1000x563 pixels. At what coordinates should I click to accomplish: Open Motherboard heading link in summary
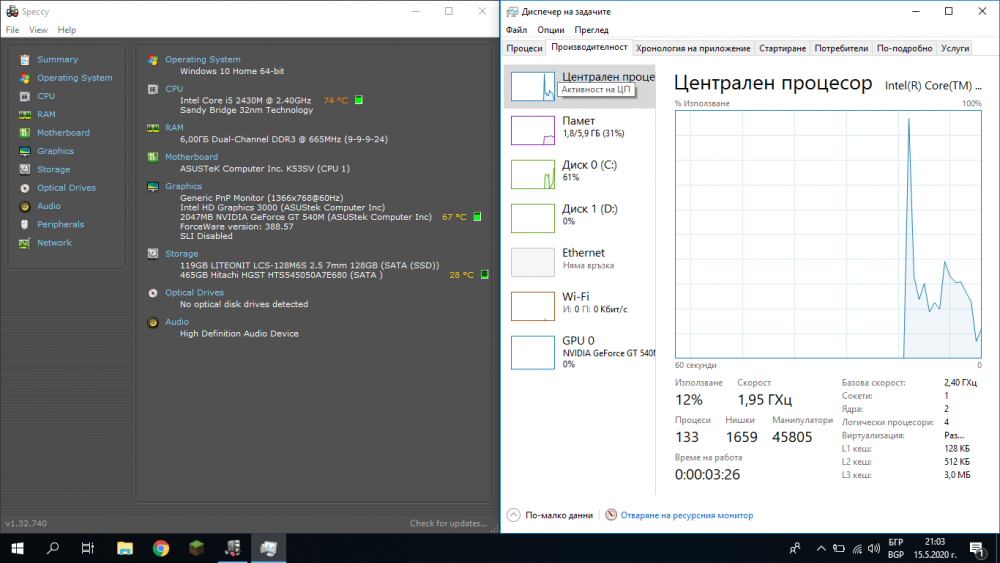click(191, 157)
